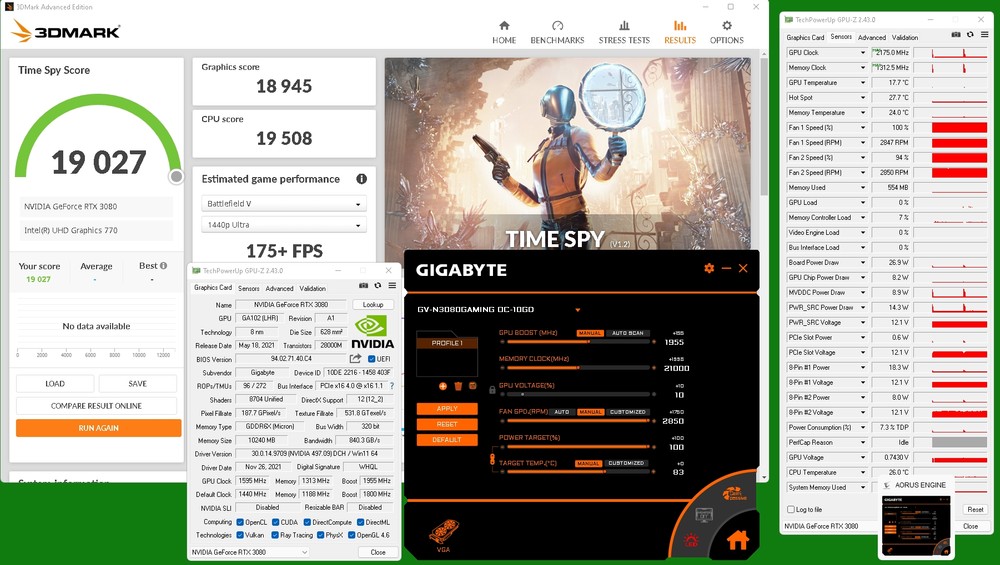Take screenshot in GPU-Z Sensors window
The image size is (1000, 565).
(x=956, y=34)
